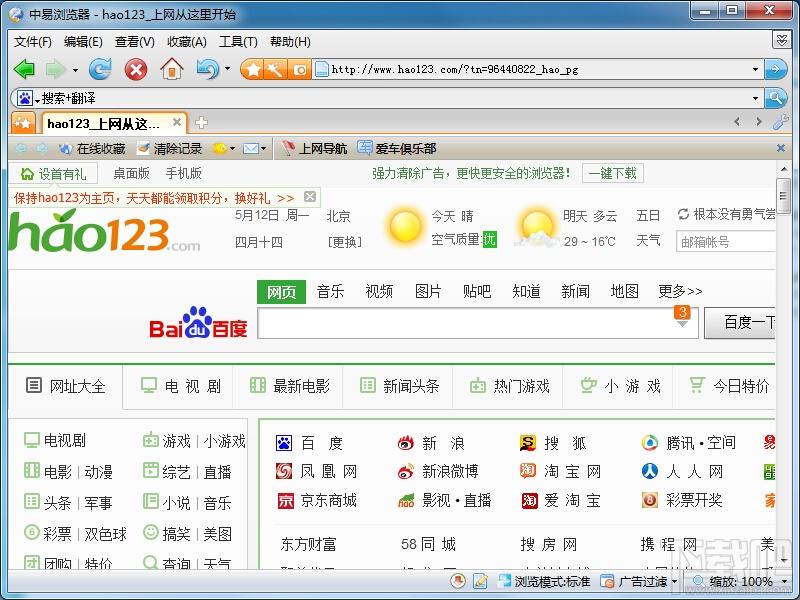
Task: Click the green Back arrow button
Action: (23, 69)
